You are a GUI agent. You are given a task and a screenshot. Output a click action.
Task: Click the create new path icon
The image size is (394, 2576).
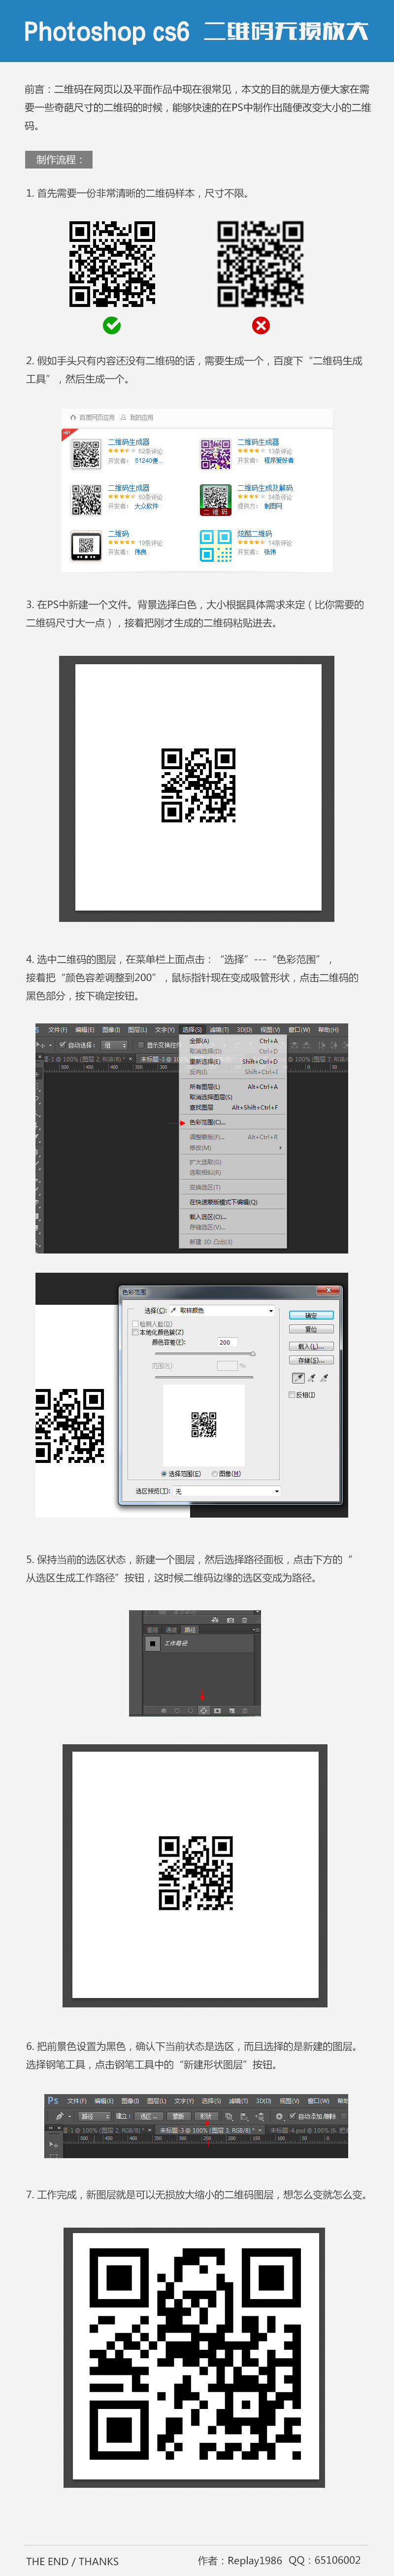(232, 1710)
